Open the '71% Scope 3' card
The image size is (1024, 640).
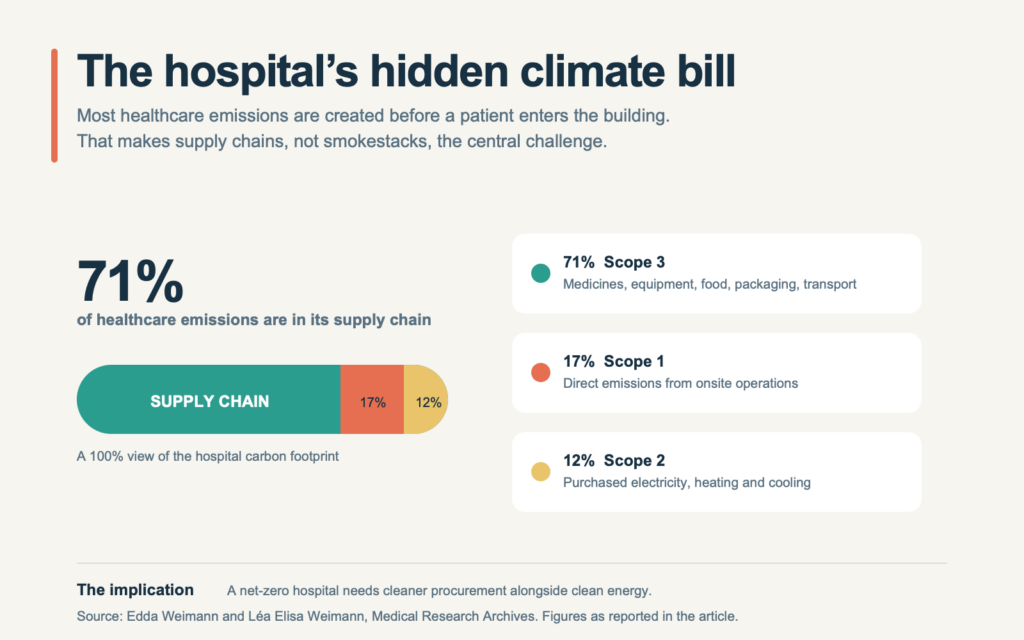(x=716, y=274)
